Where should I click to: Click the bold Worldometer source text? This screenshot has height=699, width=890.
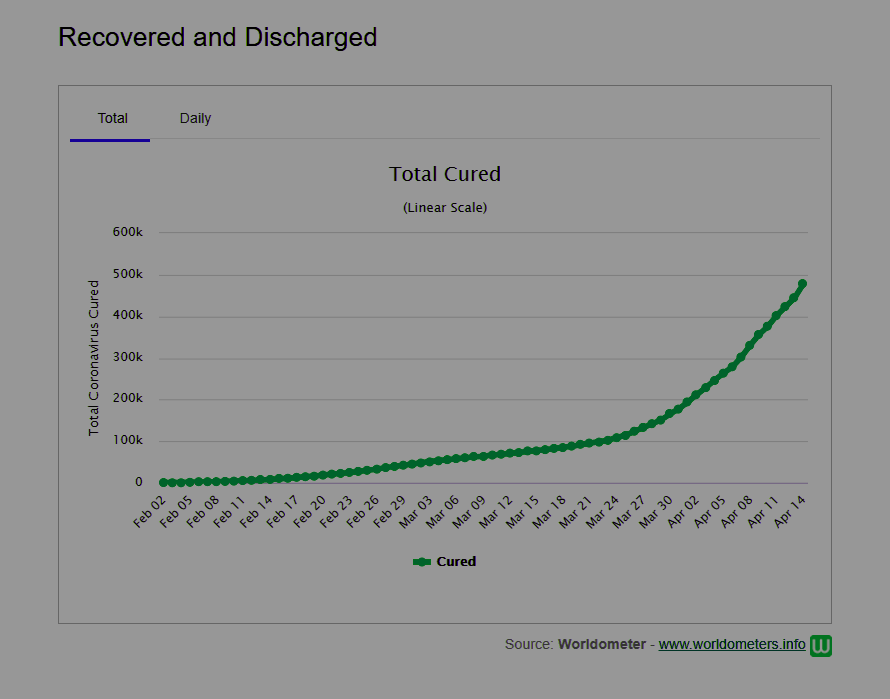point(601,644)
